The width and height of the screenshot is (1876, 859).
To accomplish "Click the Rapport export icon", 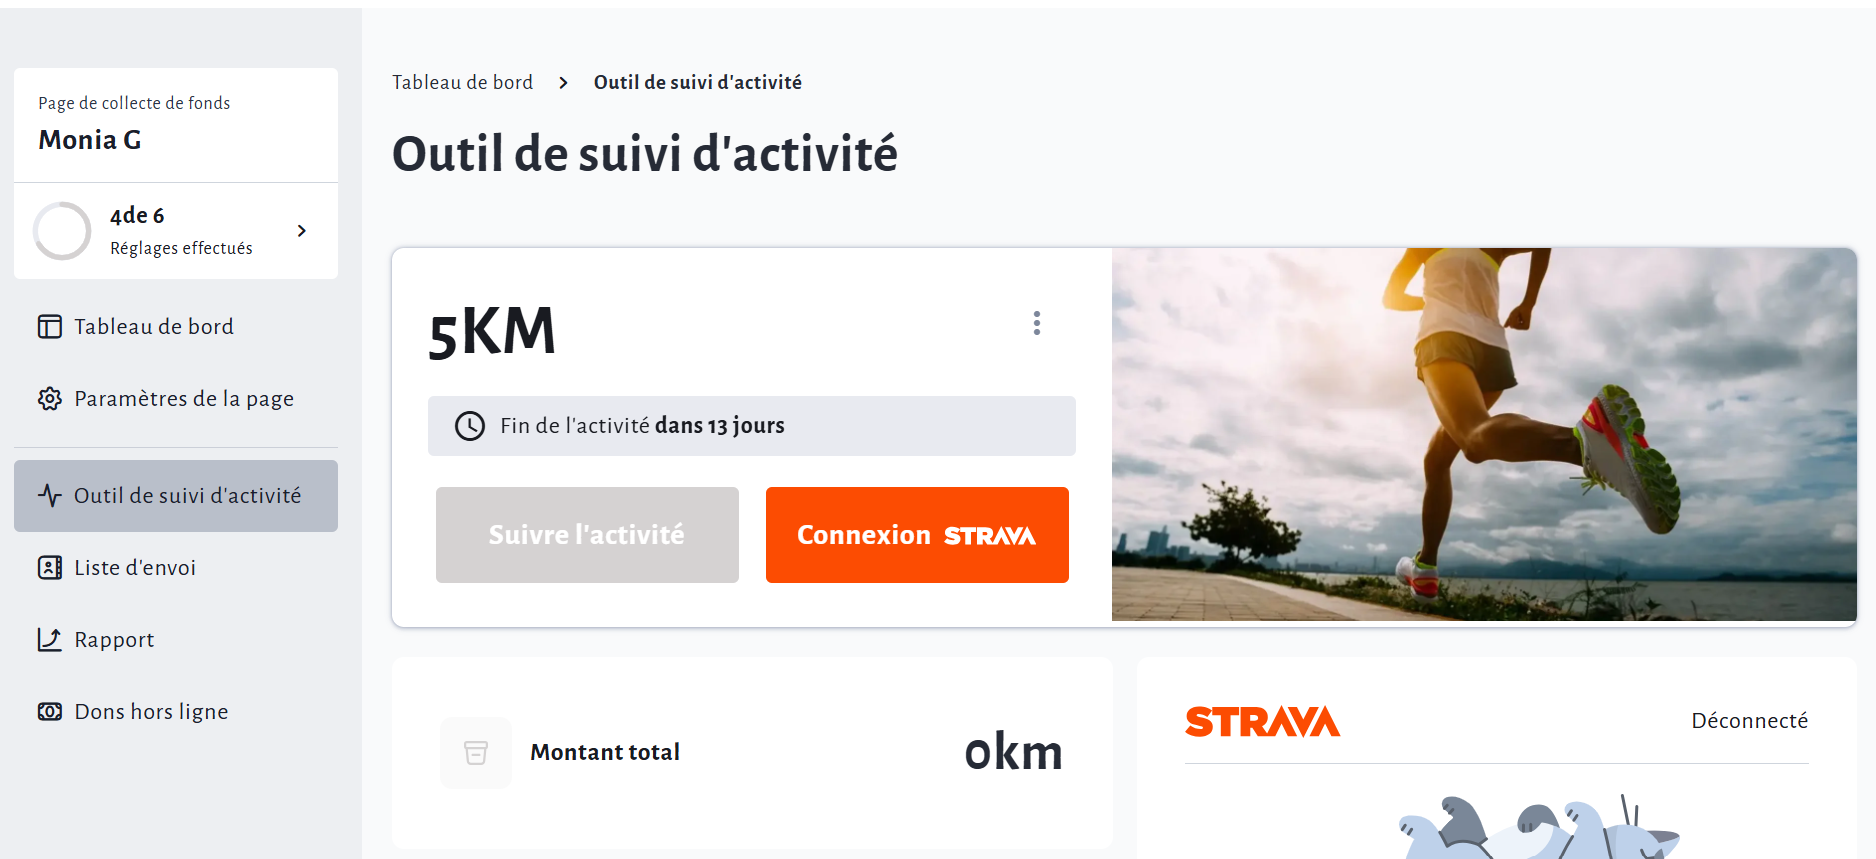I will click(50, 640).
